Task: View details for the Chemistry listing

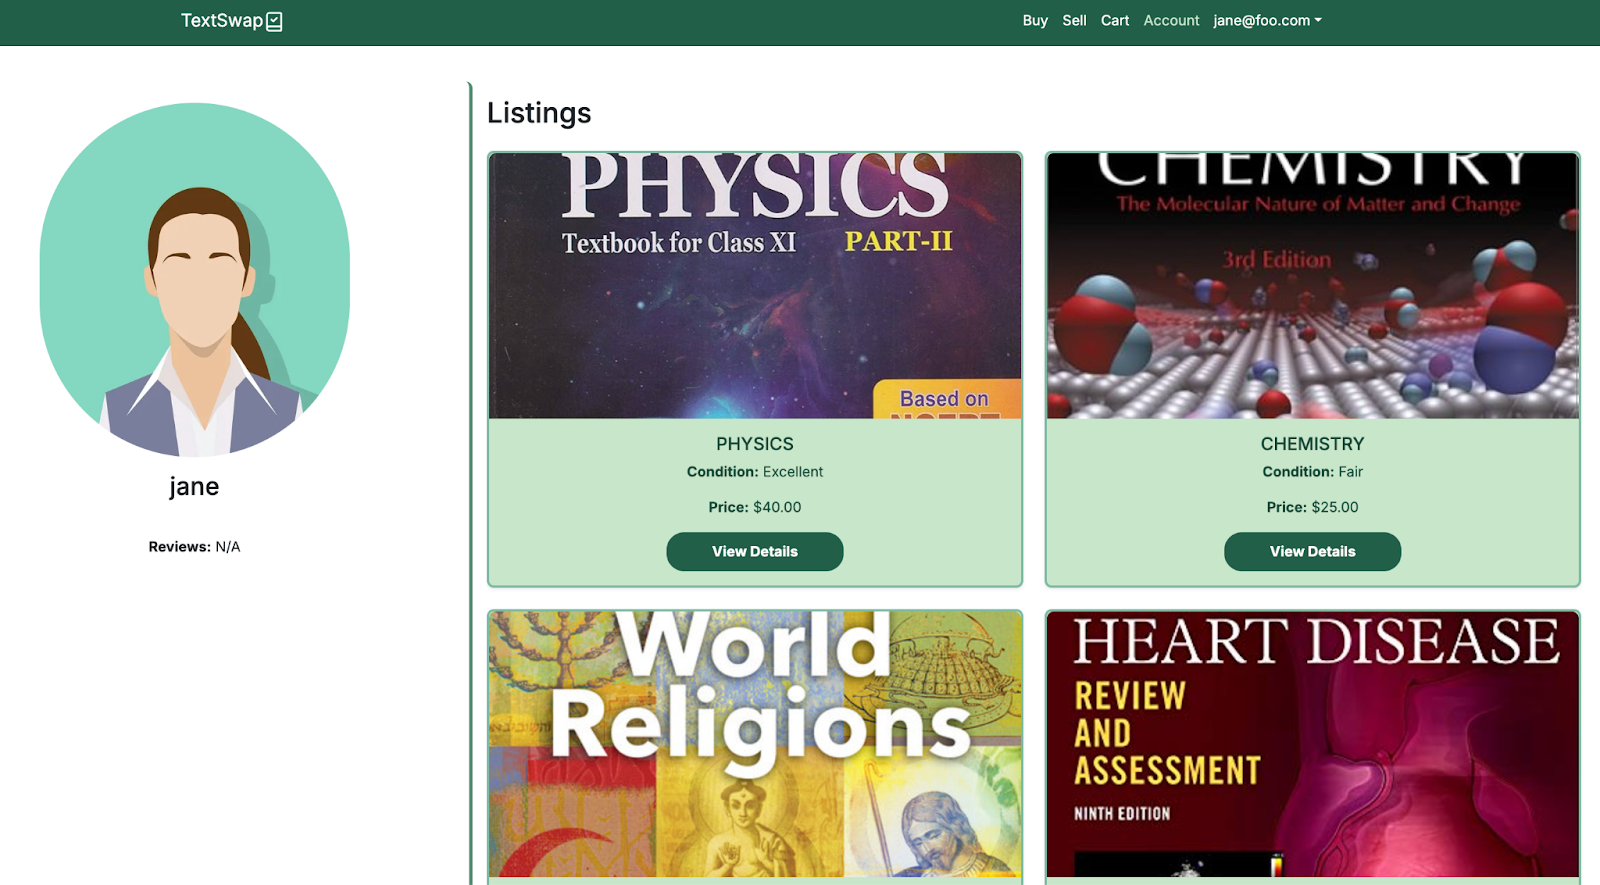Action: [1312, 551]
